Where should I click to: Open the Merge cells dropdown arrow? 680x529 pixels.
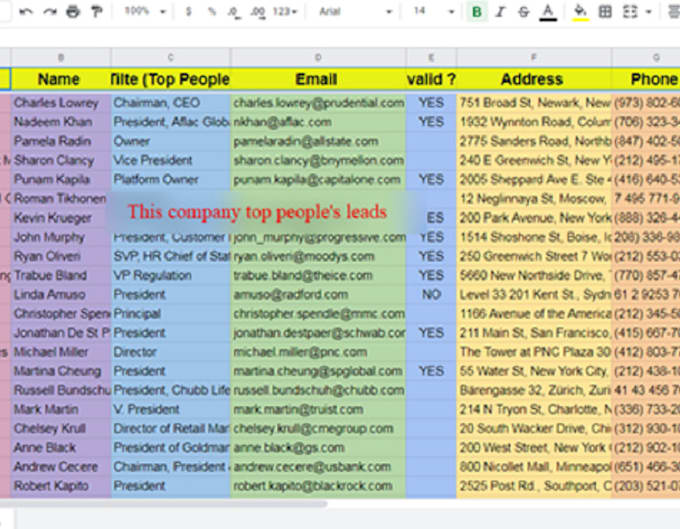point(648,12)
